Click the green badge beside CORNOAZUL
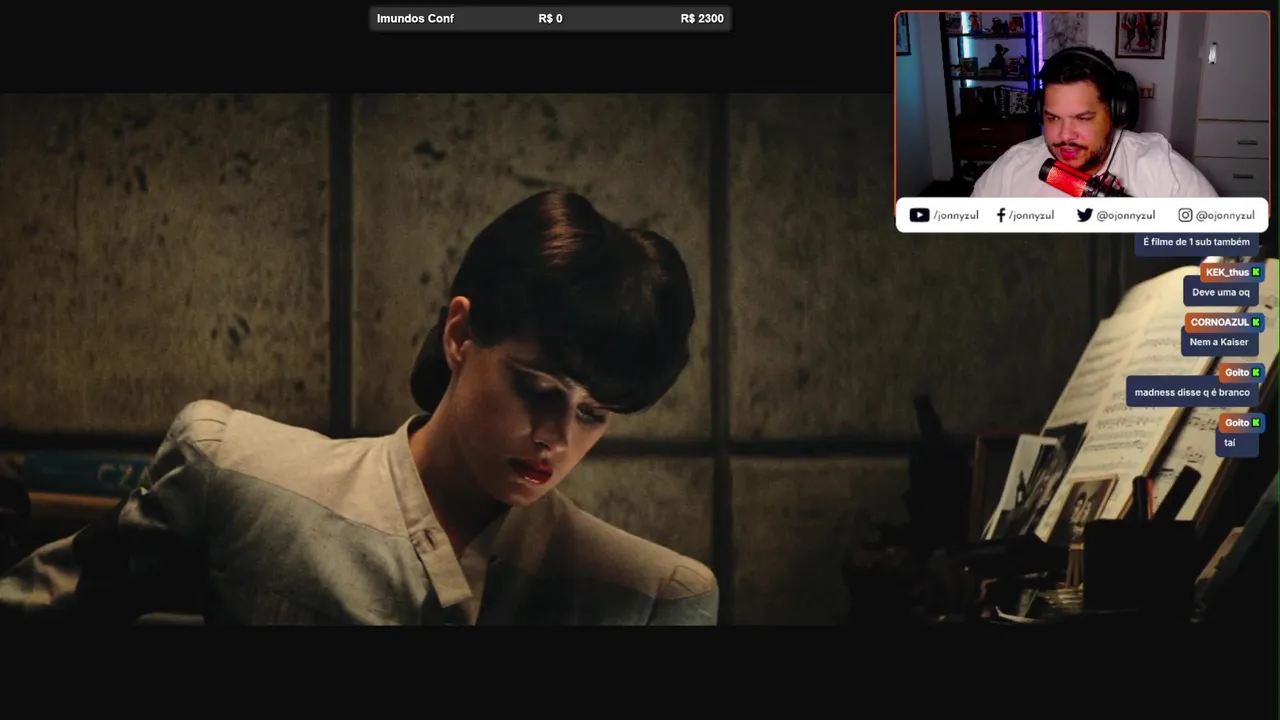 pyautogui.click(x=1256, y=322)
